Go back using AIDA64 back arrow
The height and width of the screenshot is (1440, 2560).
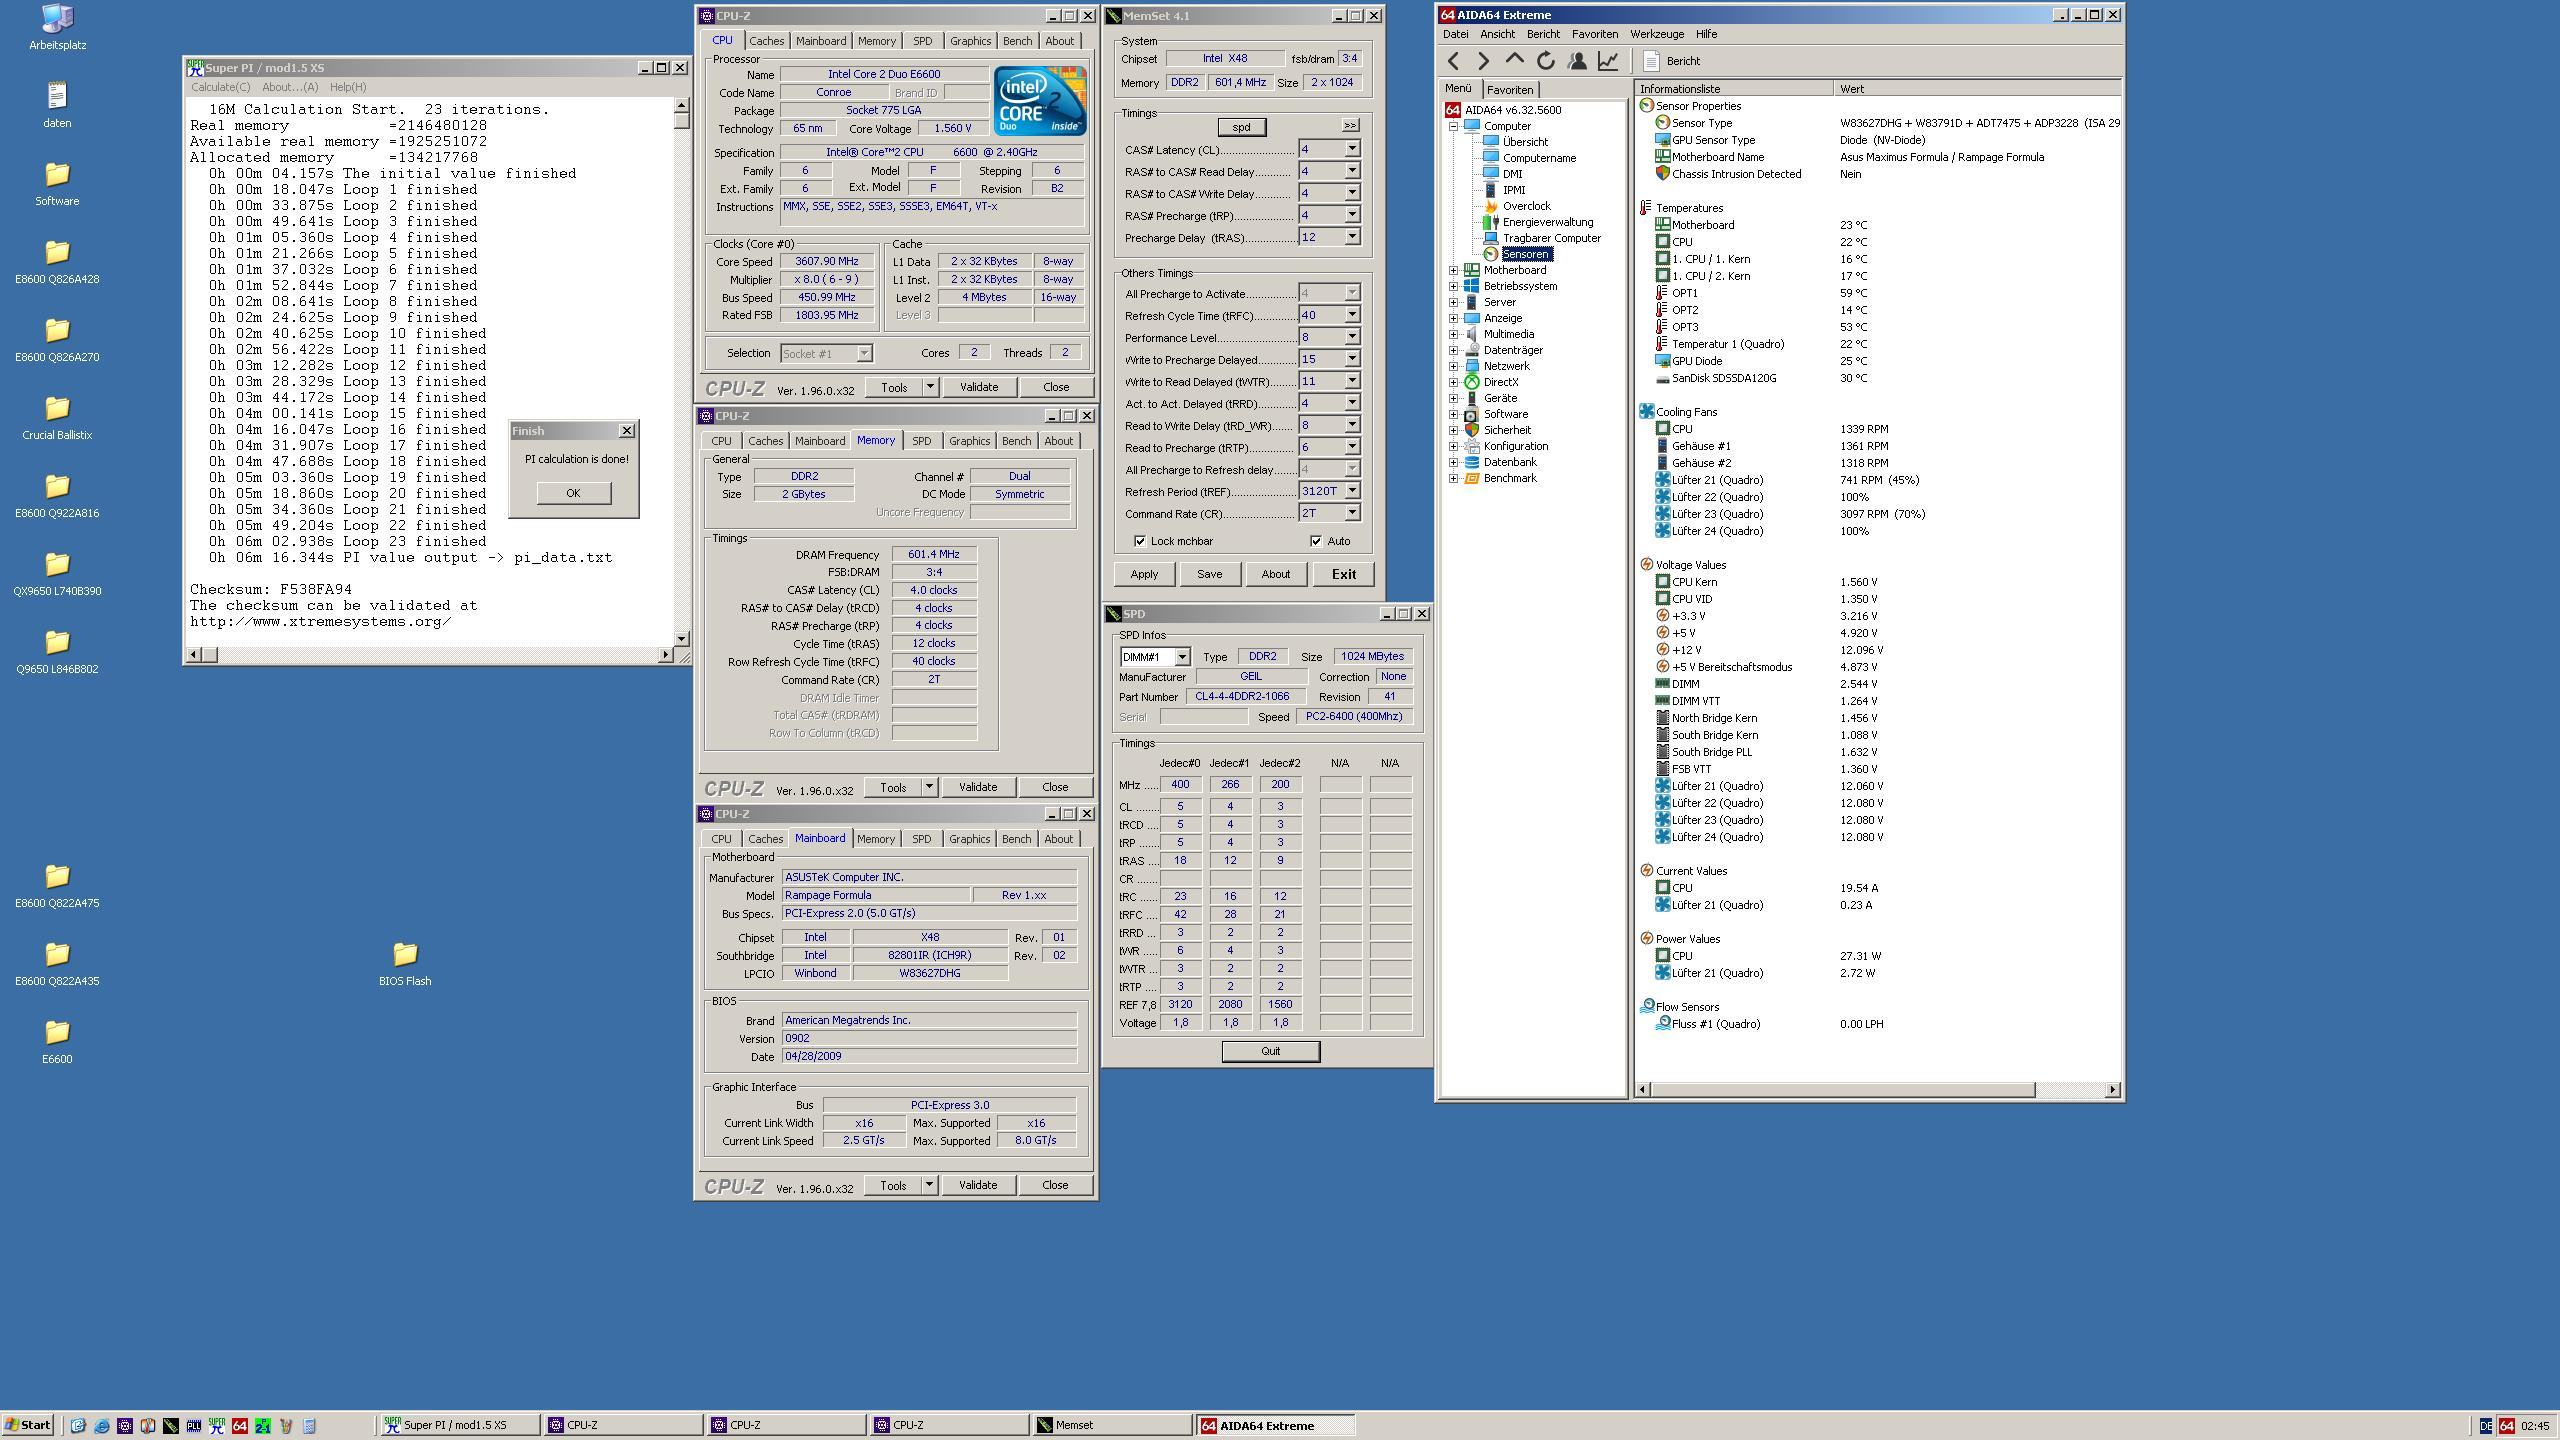(x=1453, y=61)
